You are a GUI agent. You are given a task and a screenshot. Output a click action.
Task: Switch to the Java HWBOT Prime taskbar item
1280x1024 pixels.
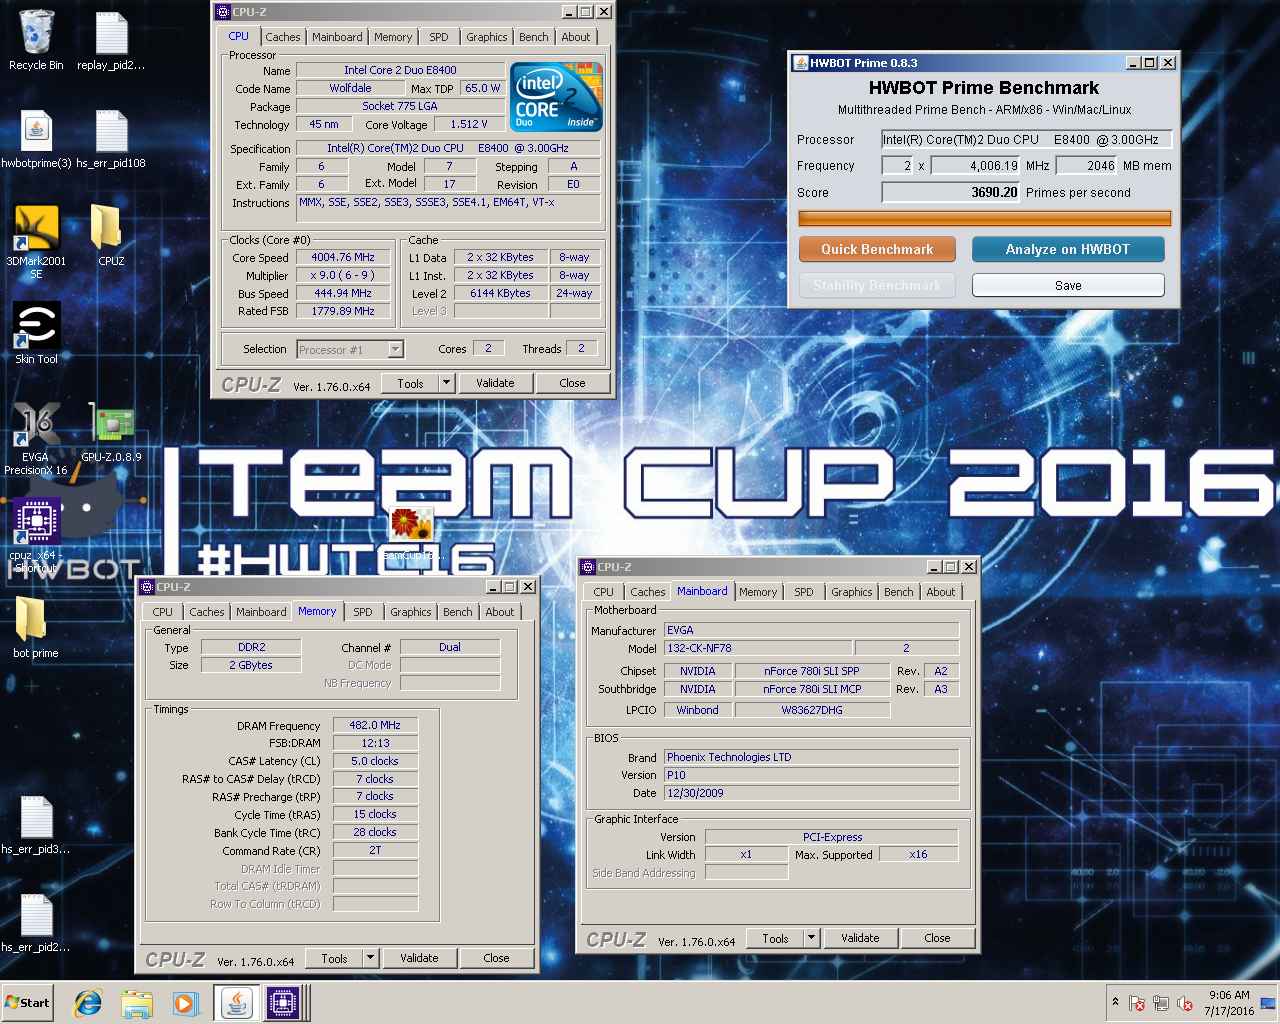(237, 1003)
